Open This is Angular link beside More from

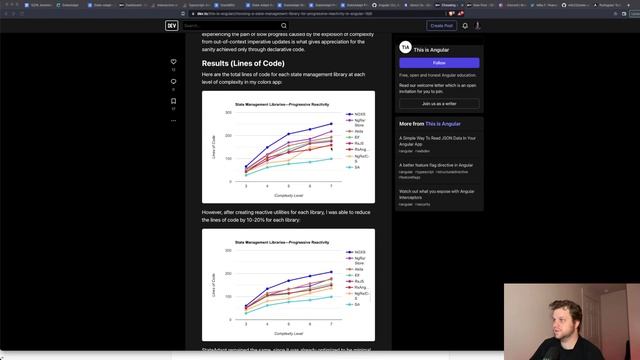[443, 124]
